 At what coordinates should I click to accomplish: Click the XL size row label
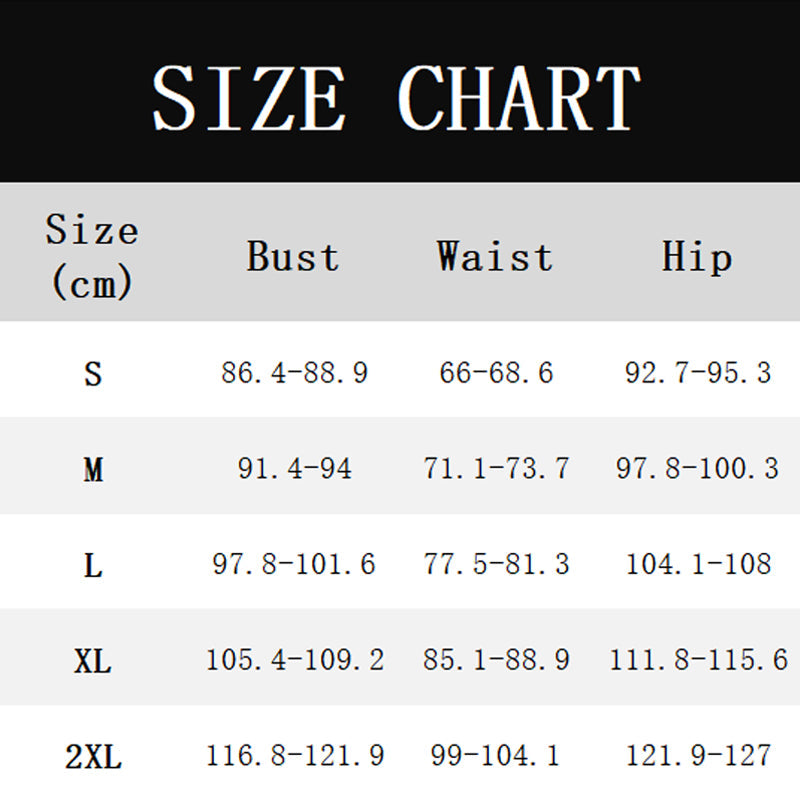[93, 660]
